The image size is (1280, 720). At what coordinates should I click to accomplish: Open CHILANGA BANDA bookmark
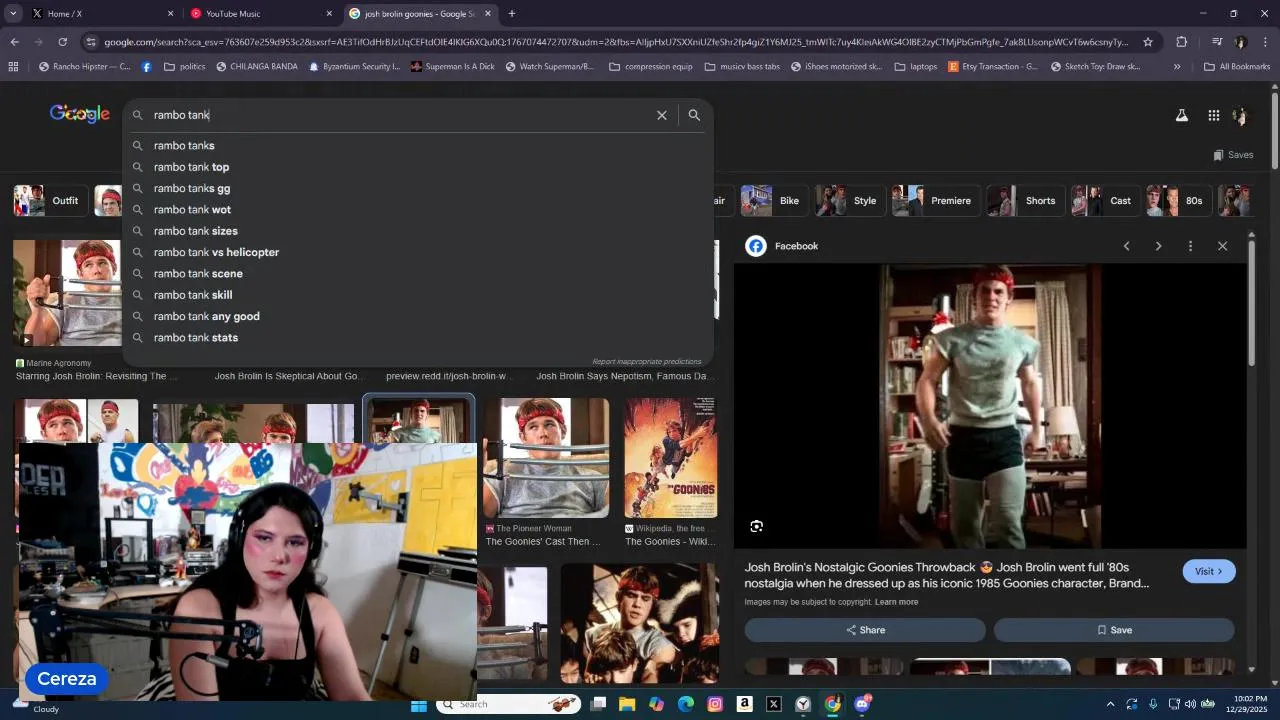pyautogui.click(x=256, y=67)
